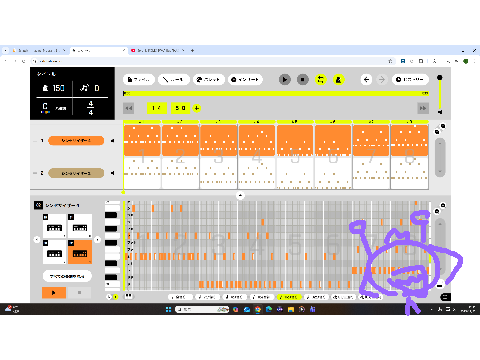Viewport: 480px width, 360px height.
Task: Stop song playback with the top stop button
Action: point(303,80)
